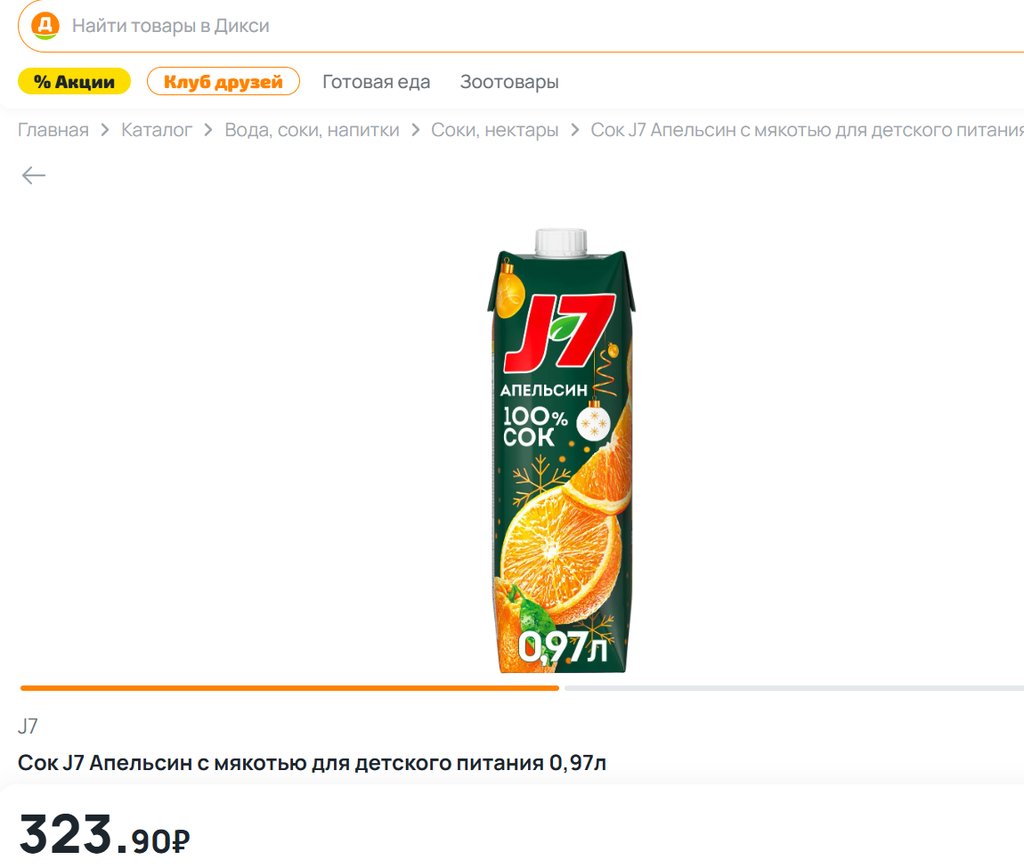The image size is (1024, 868).
Task: Click the orange Dixy logo icon
Action: point(46,26)
